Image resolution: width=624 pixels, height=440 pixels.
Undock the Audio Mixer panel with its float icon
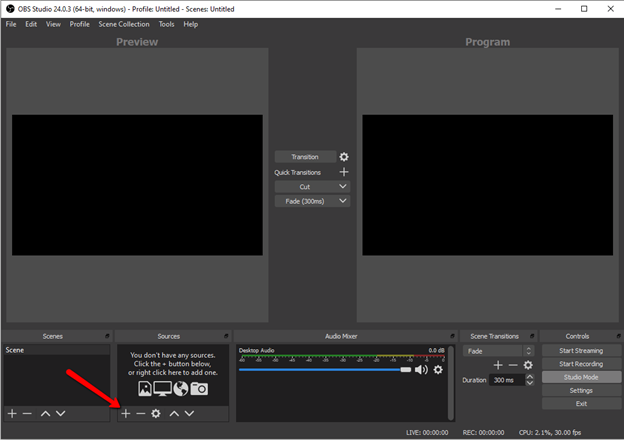coord(452,336)
